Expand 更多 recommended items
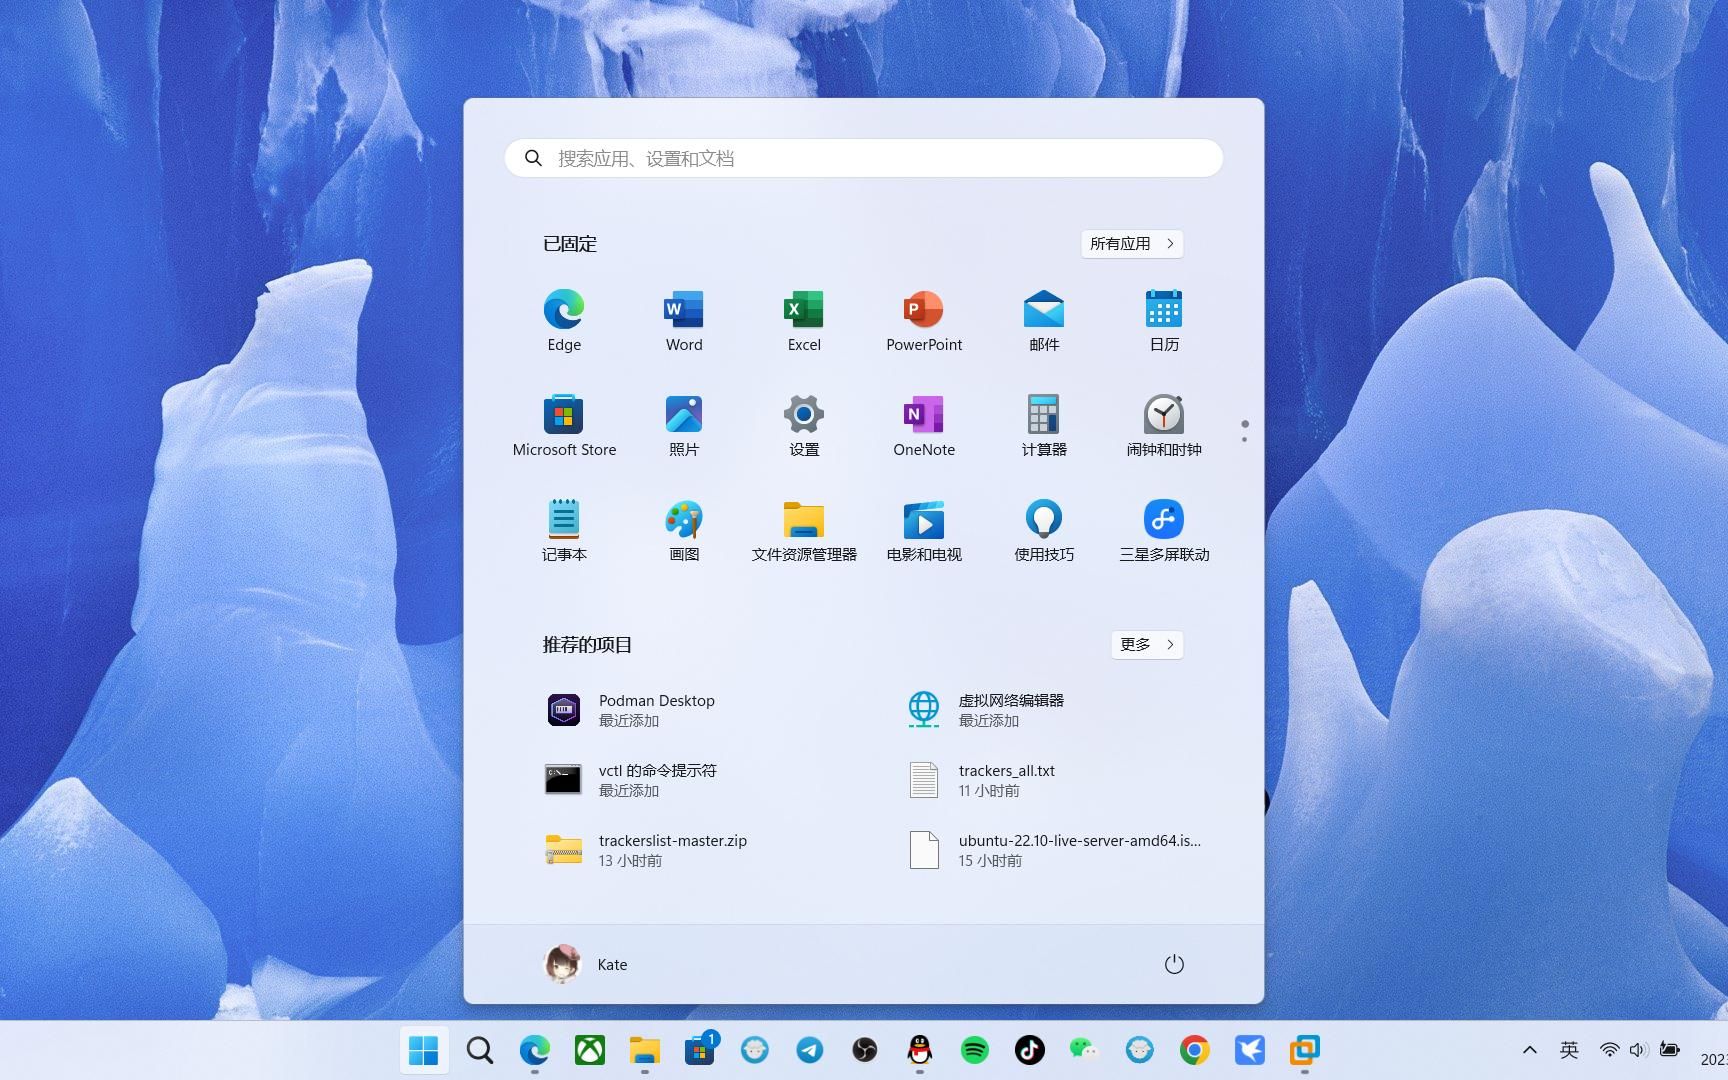Screen dimensions: 1728x1080 tap(1147, 645)
